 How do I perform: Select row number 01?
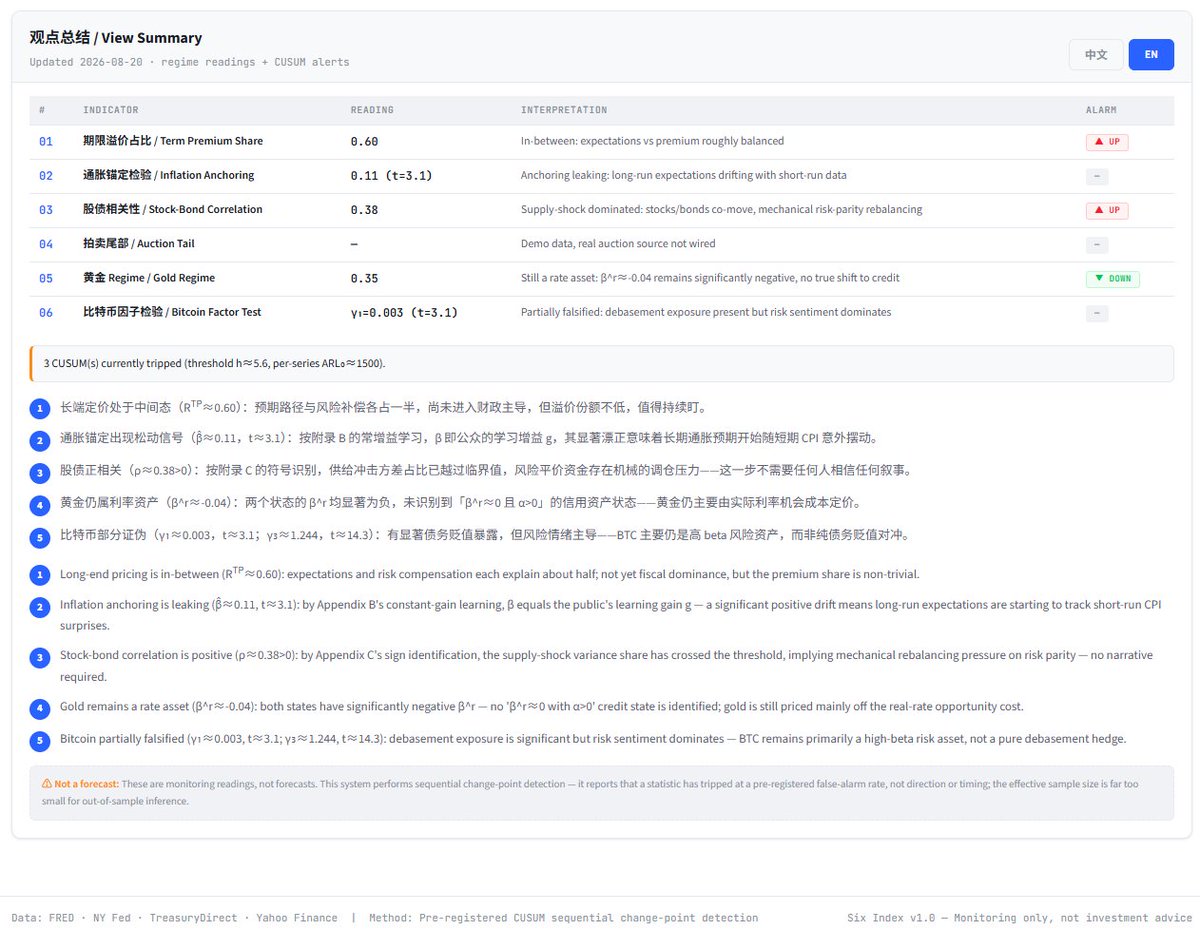tap(46, 142)
